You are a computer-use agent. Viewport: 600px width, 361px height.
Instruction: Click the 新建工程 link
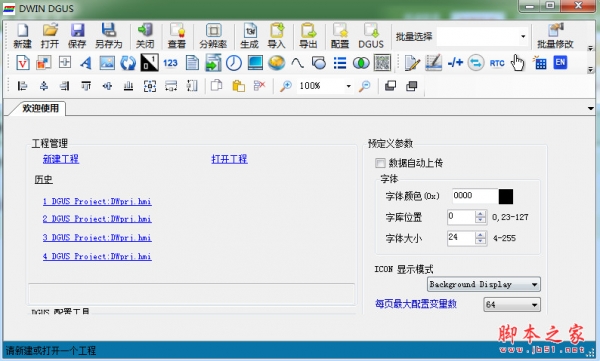point(61,159)
